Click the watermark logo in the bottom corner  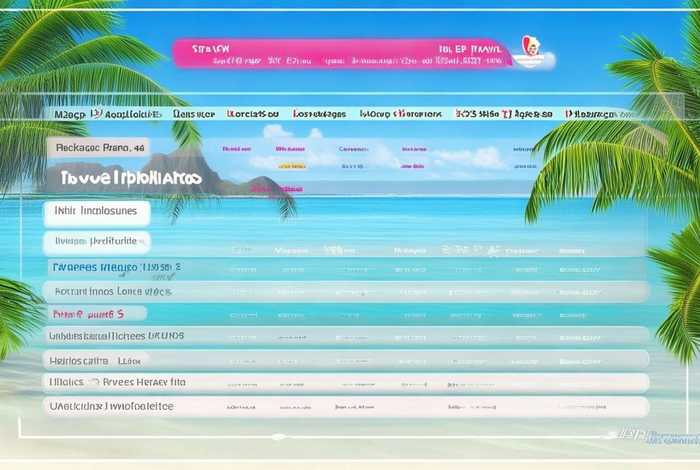coord(650,436)
